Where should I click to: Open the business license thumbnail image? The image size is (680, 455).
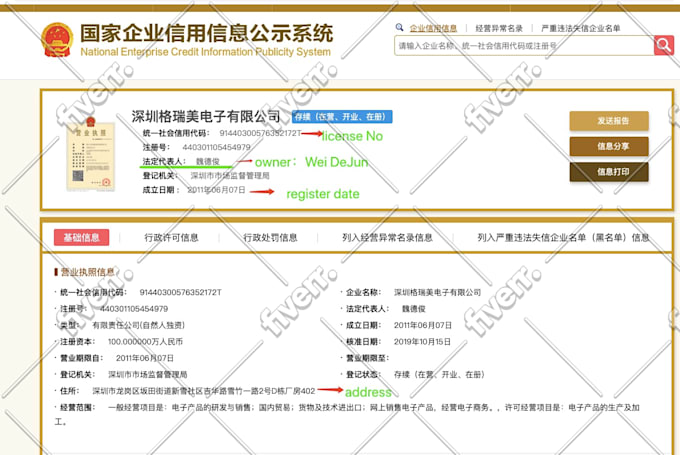91,154
